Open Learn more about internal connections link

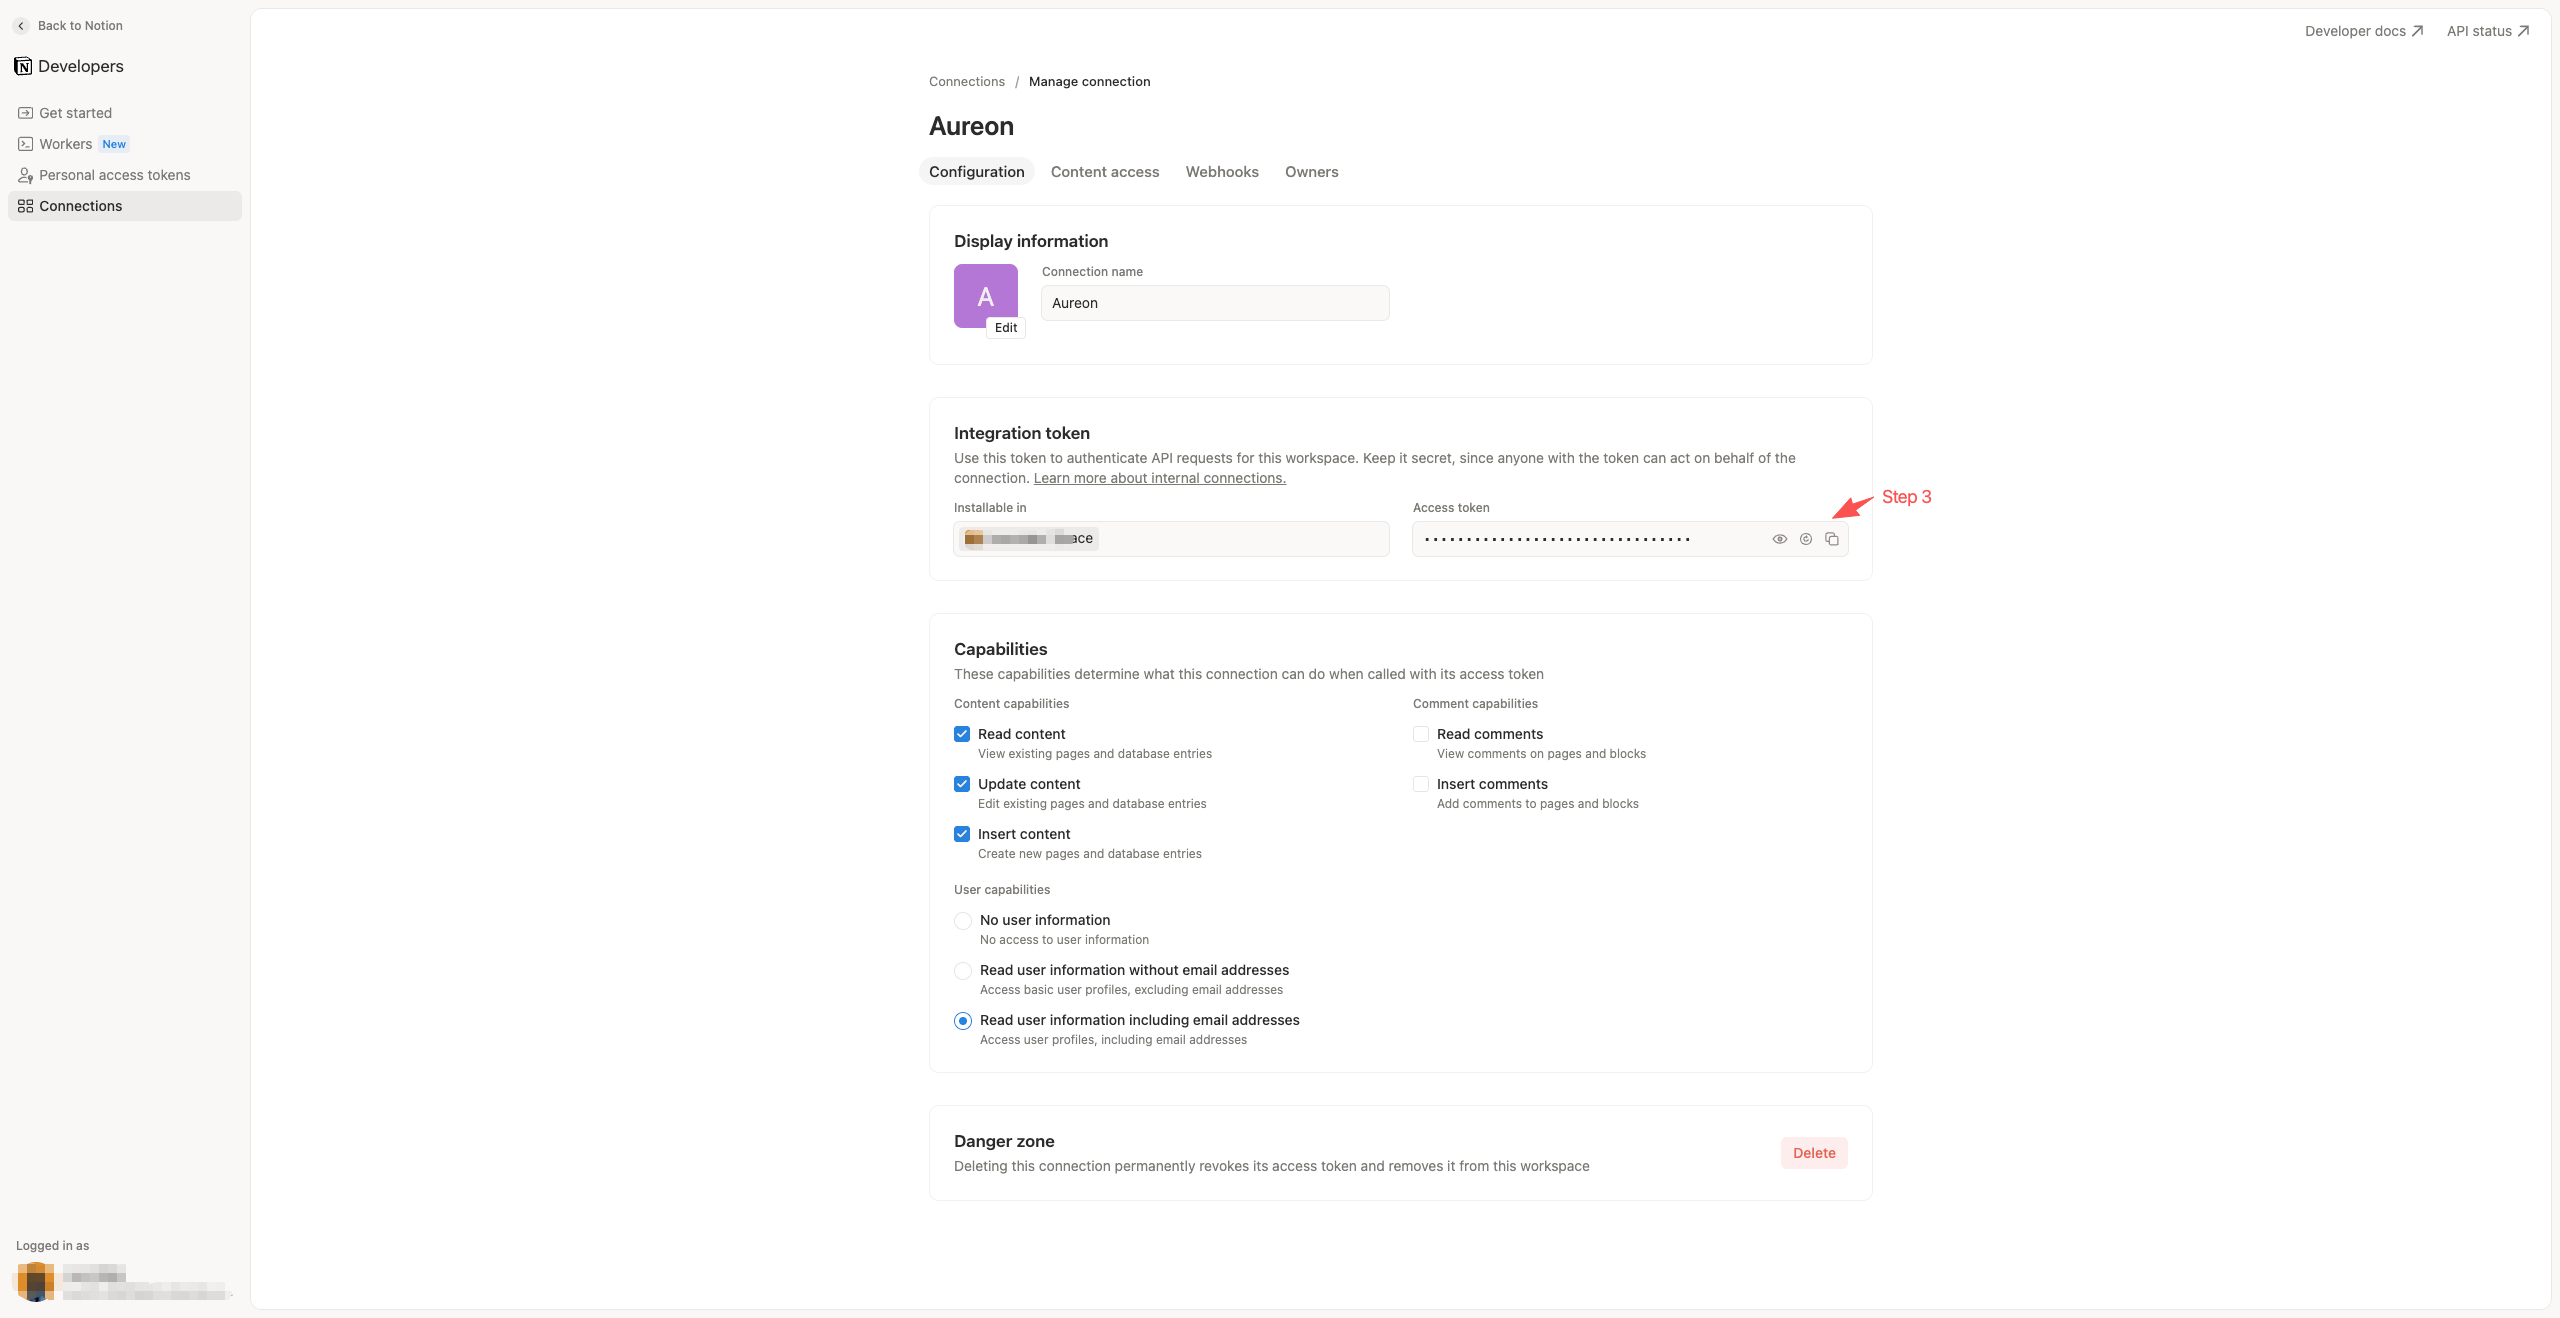tap(1159, 478)
